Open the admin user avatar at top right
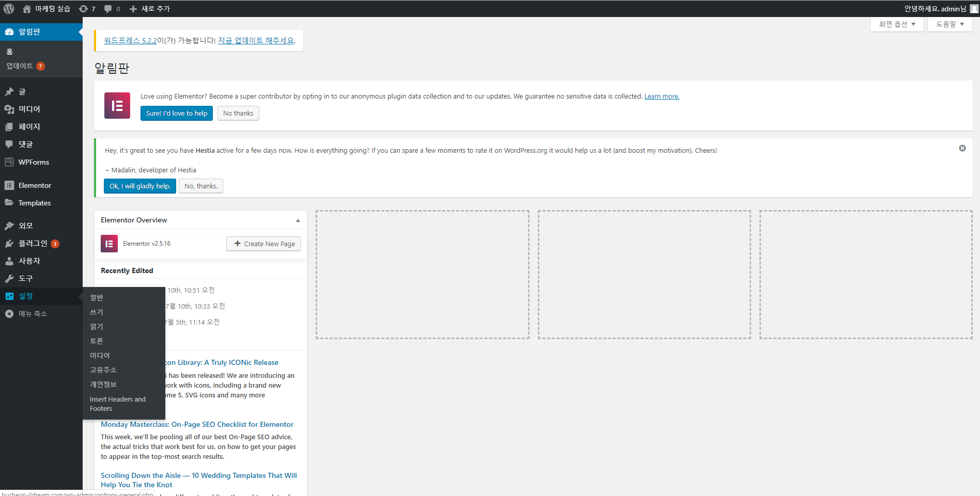Viewport: 980px width, 496px height. pyautogui.click(x=974, y=9)
